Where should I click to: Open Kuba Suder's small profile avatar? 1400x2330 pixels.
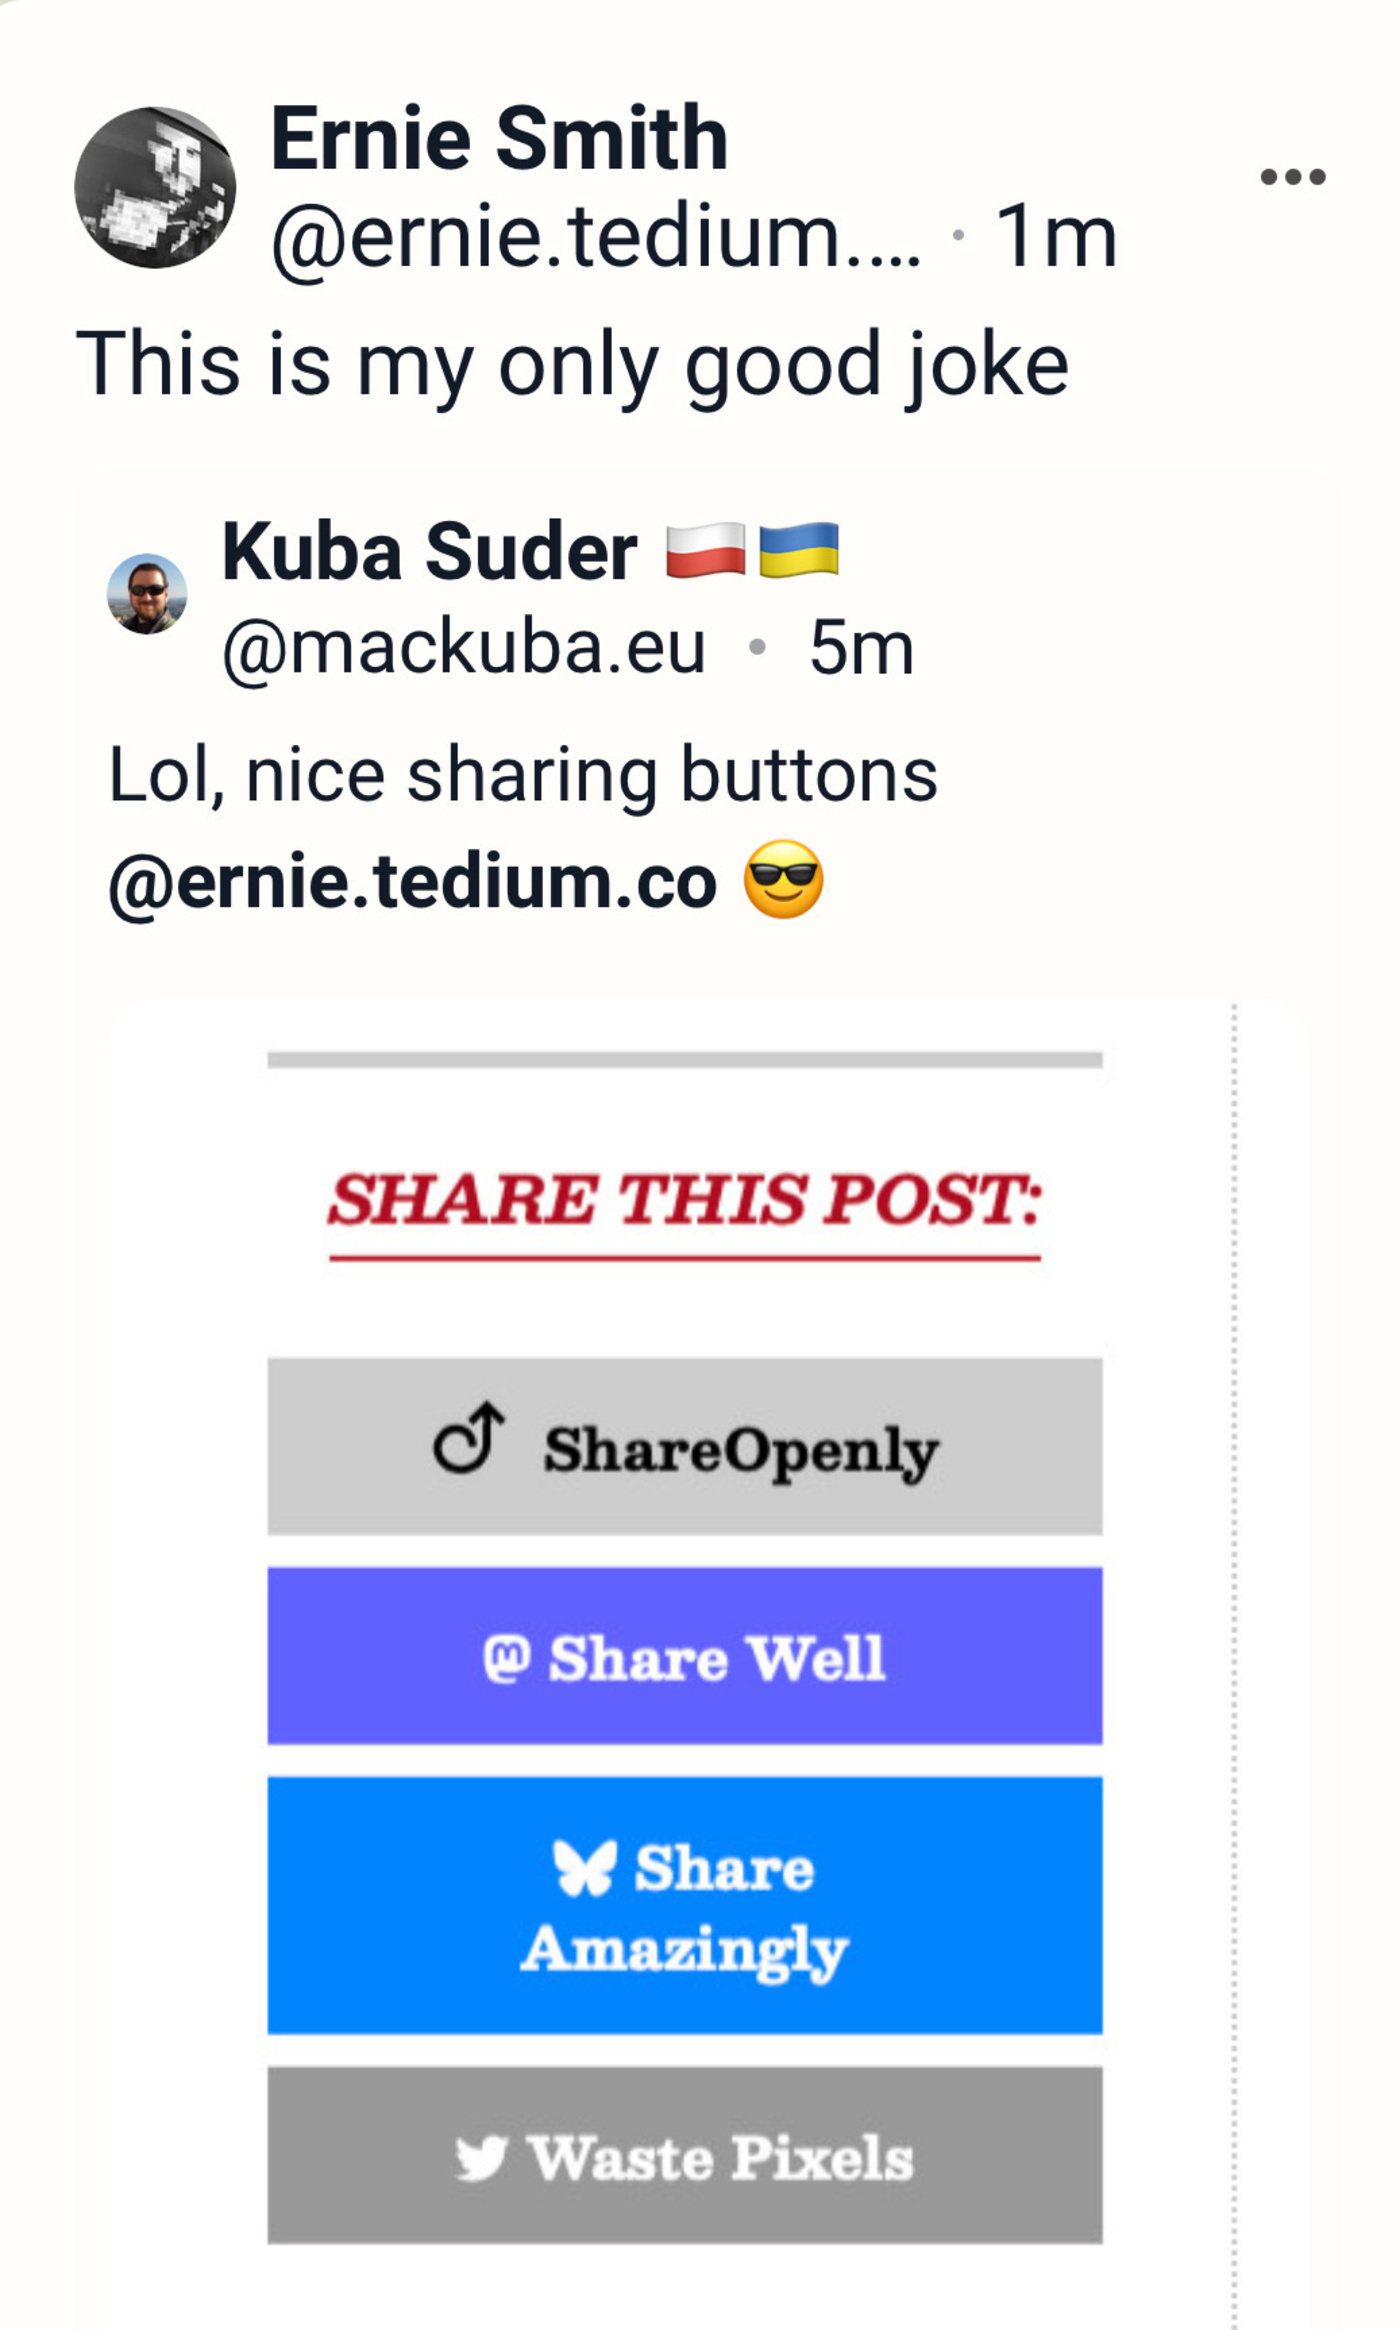[147, 594]
